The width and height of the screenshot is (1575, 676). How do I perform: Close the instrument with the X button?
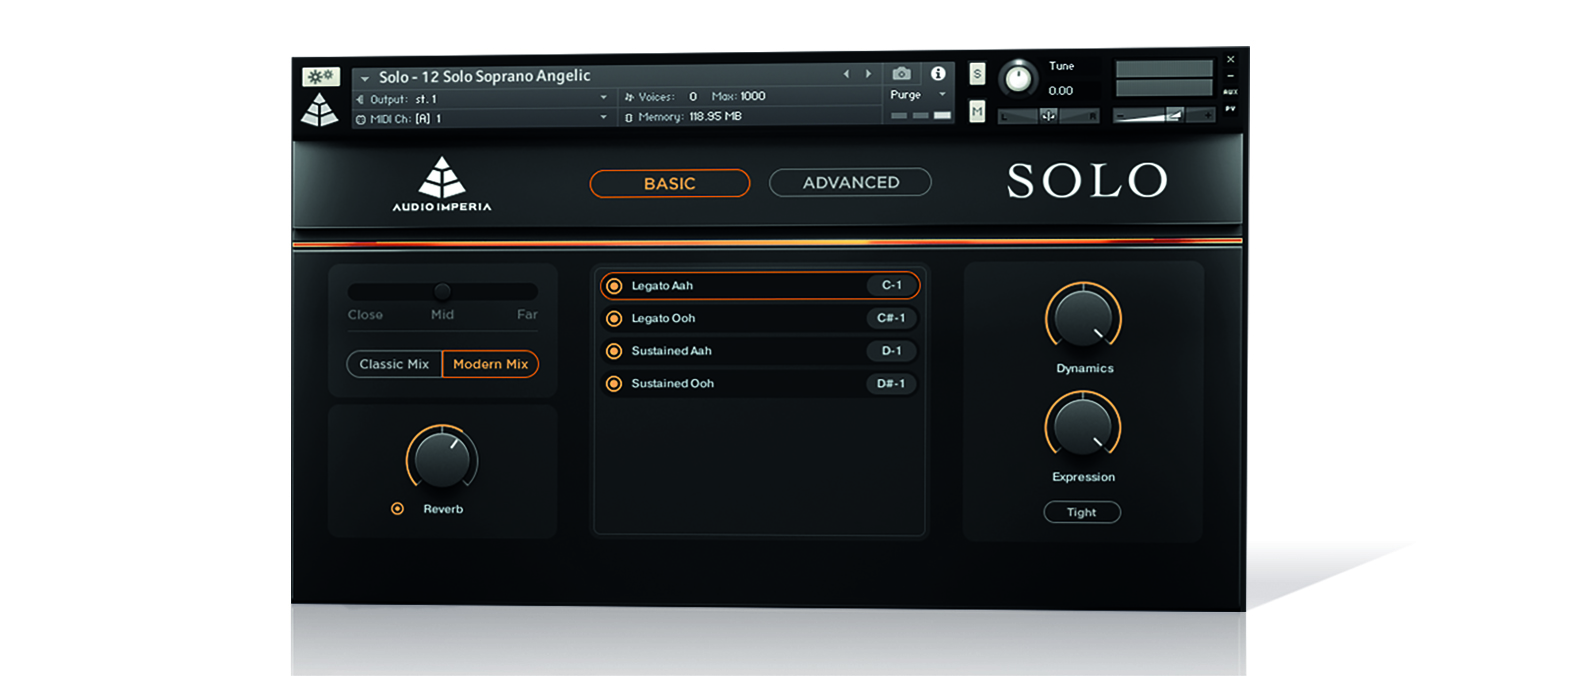(1231, 59)
